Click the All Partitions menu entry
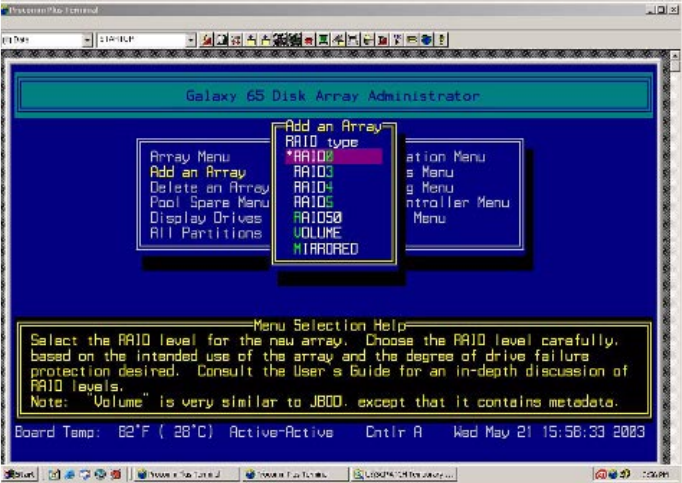682x483 pixels. click(x=205, y=233)
